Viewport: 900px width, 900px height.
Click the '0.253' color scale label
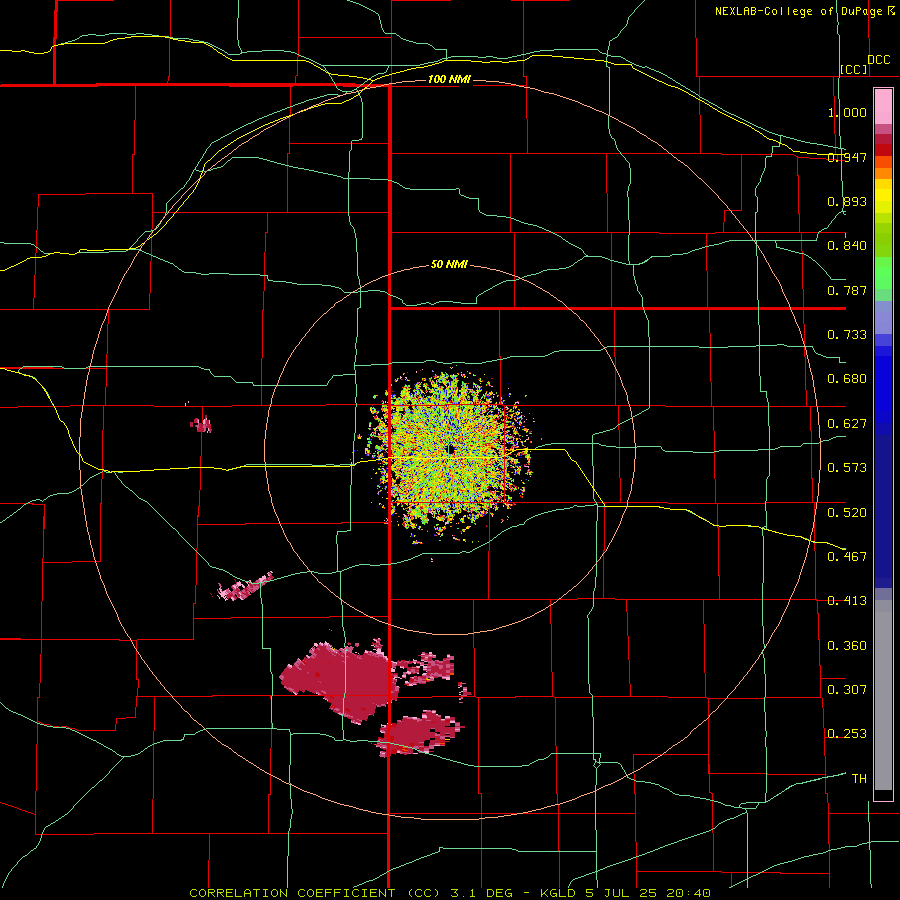[x=847, y=734]
